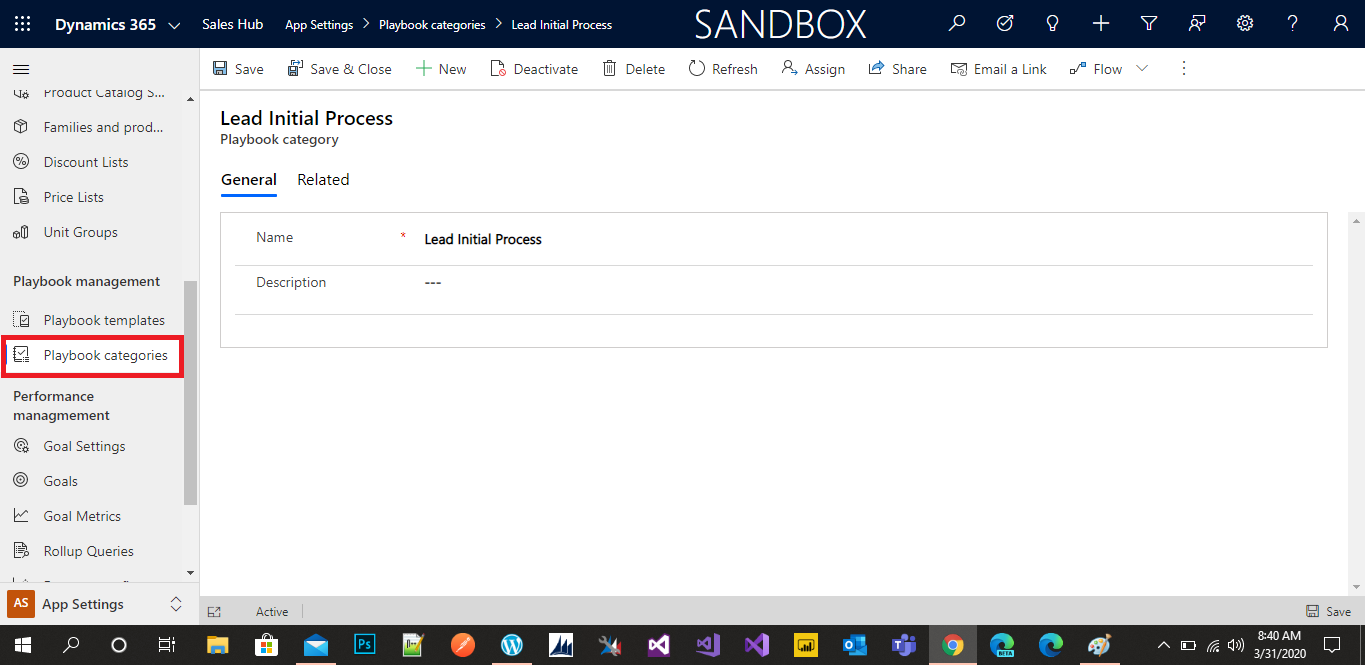Save and close the record
1365x665 pixels.
[339, 68]
